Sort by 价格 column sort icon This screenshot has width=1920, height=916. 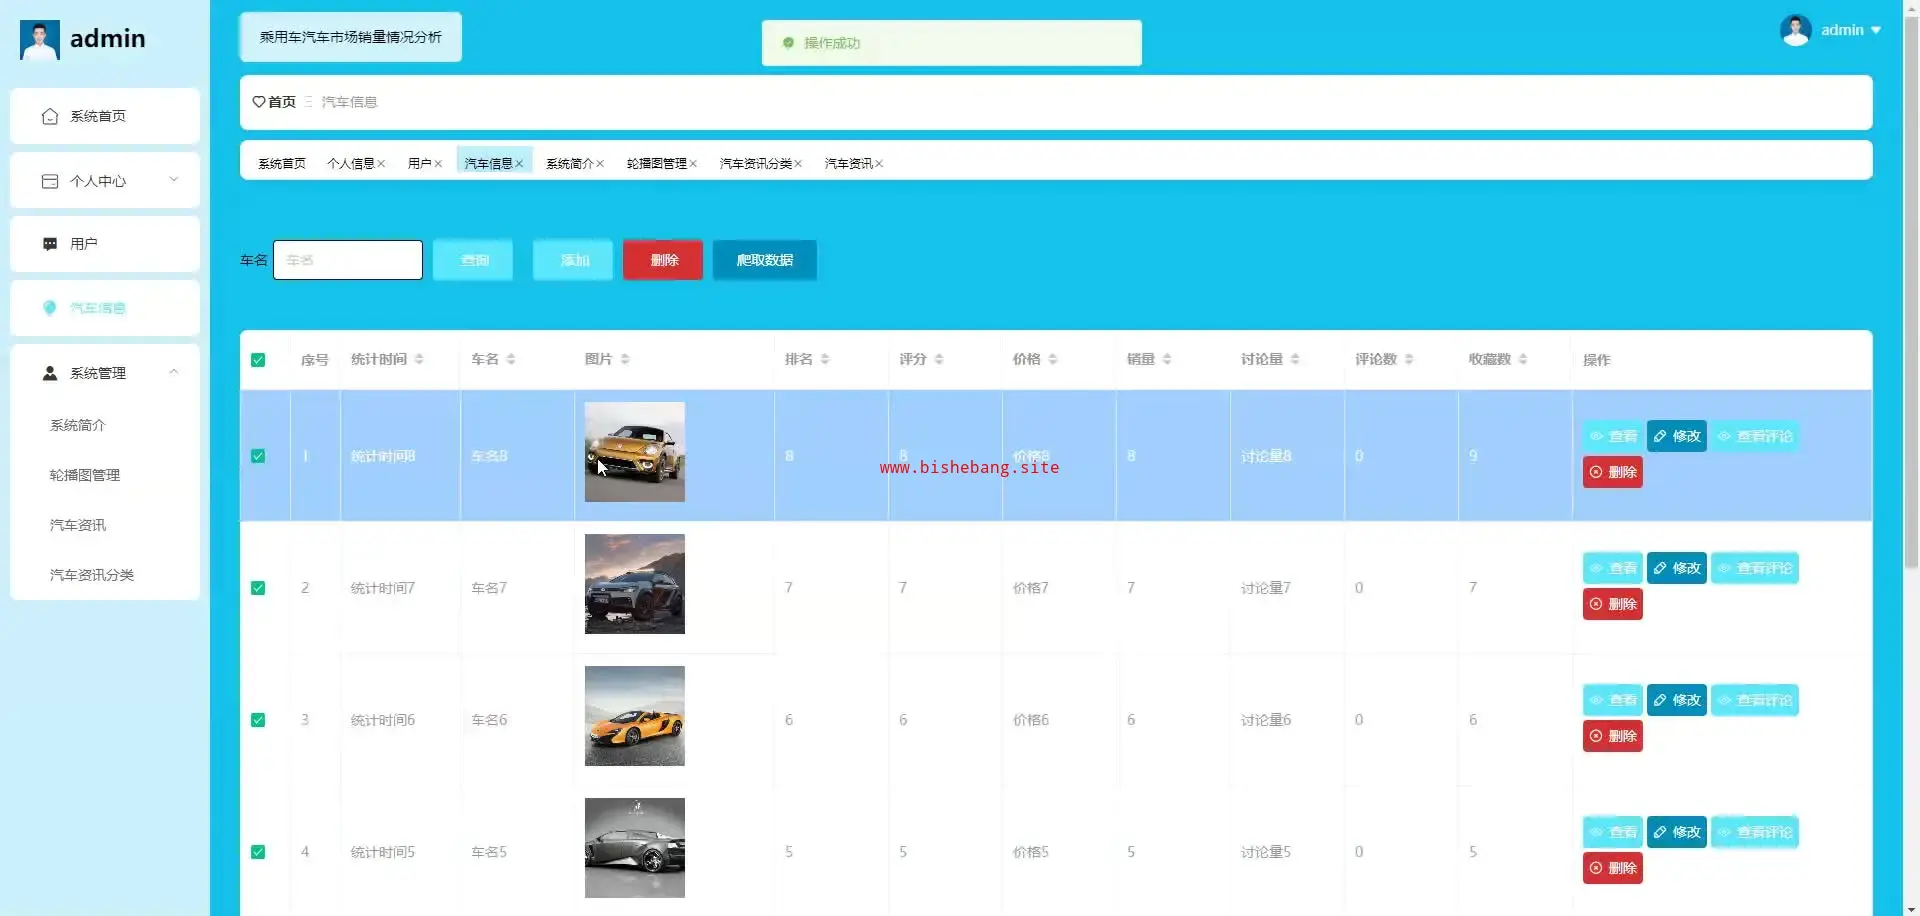[1053, 359]
